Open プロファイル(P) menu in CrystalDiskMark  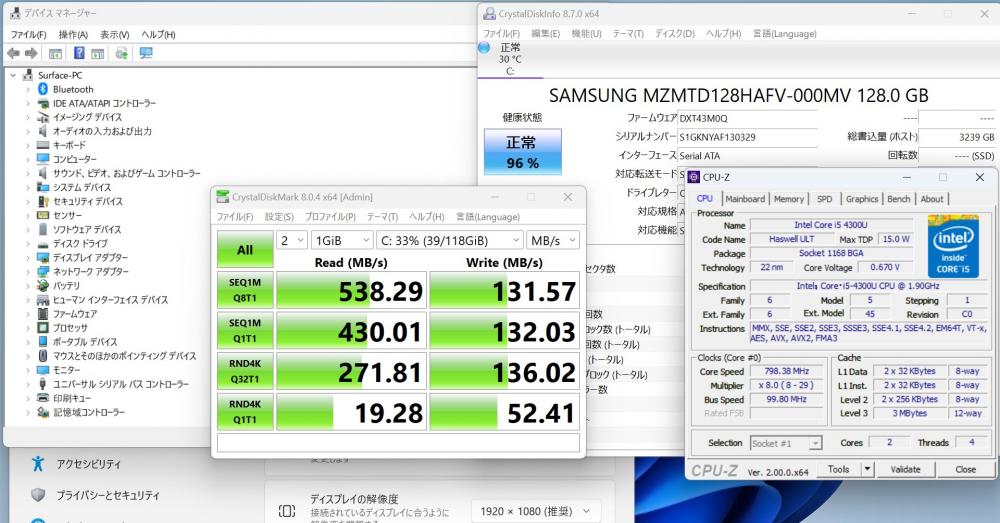click(330, 217)
